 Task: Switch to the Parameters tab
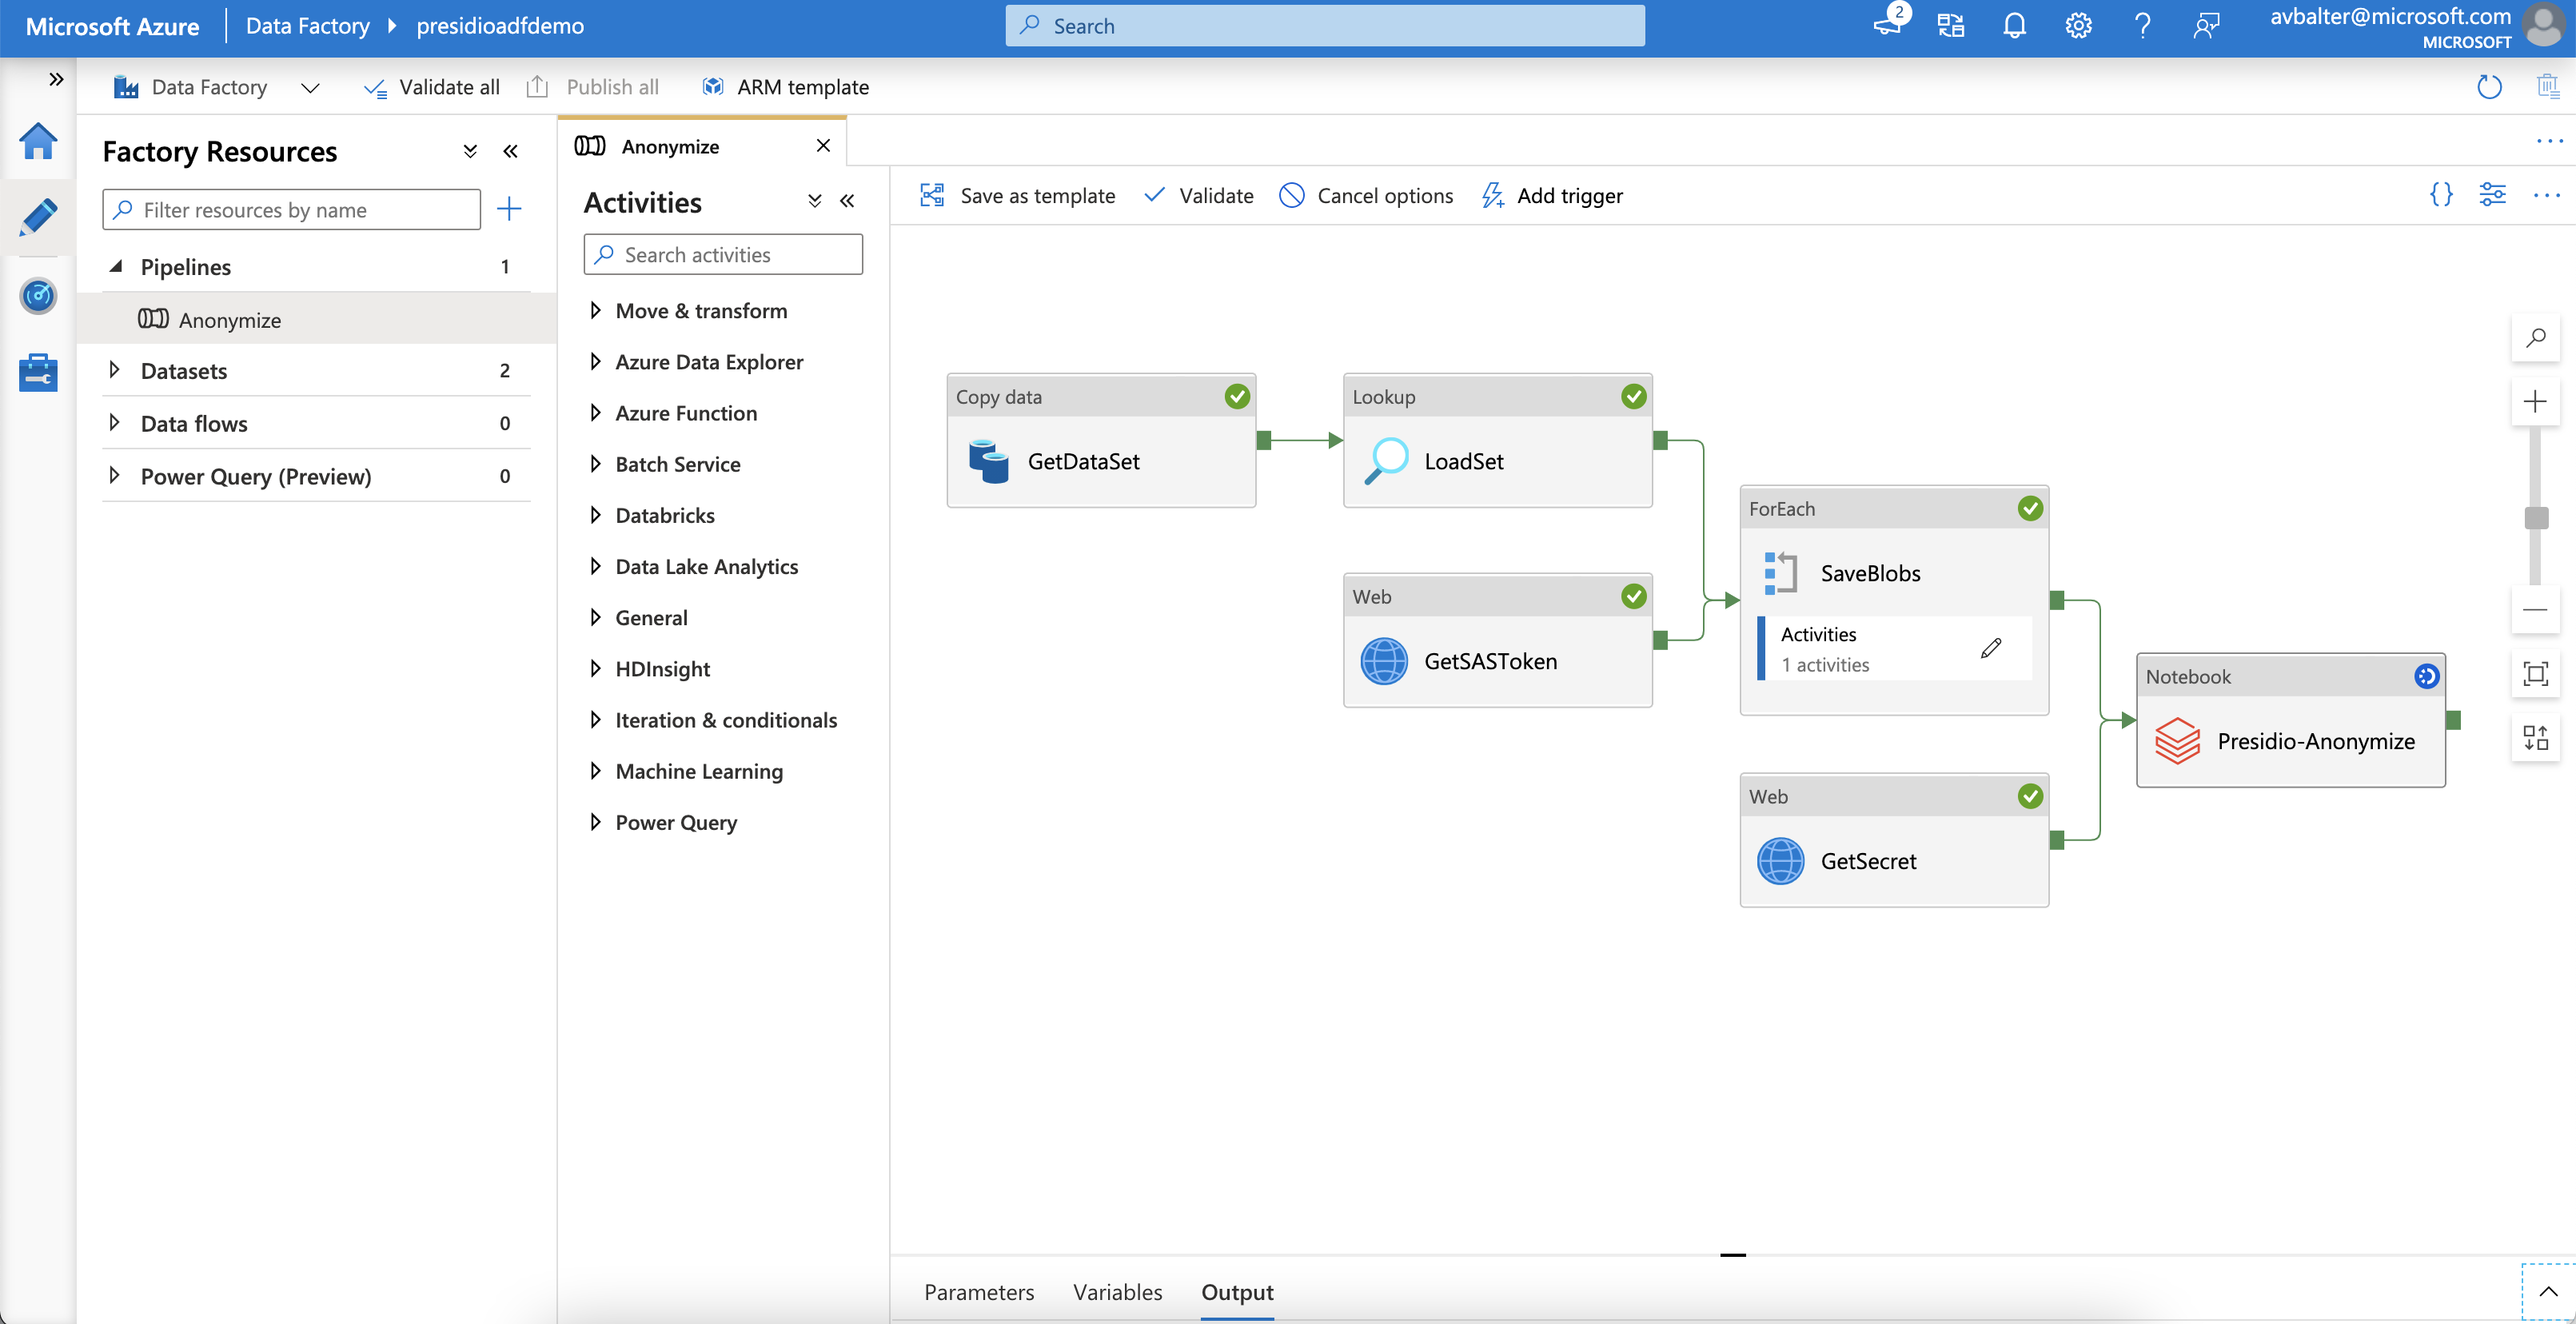tap(979, 1292)
